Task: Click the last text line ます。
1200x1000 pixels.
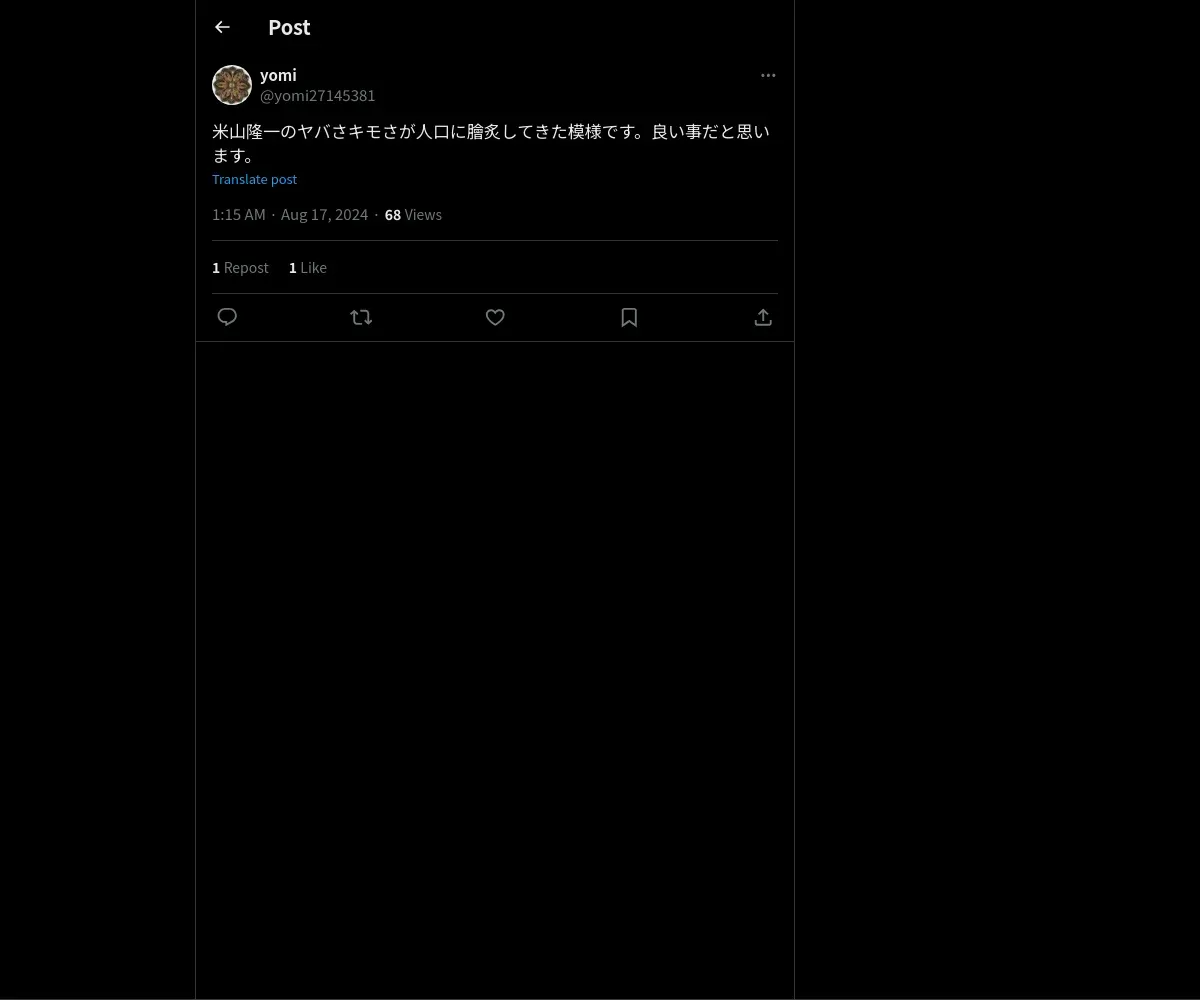Action: coord(234,155)
